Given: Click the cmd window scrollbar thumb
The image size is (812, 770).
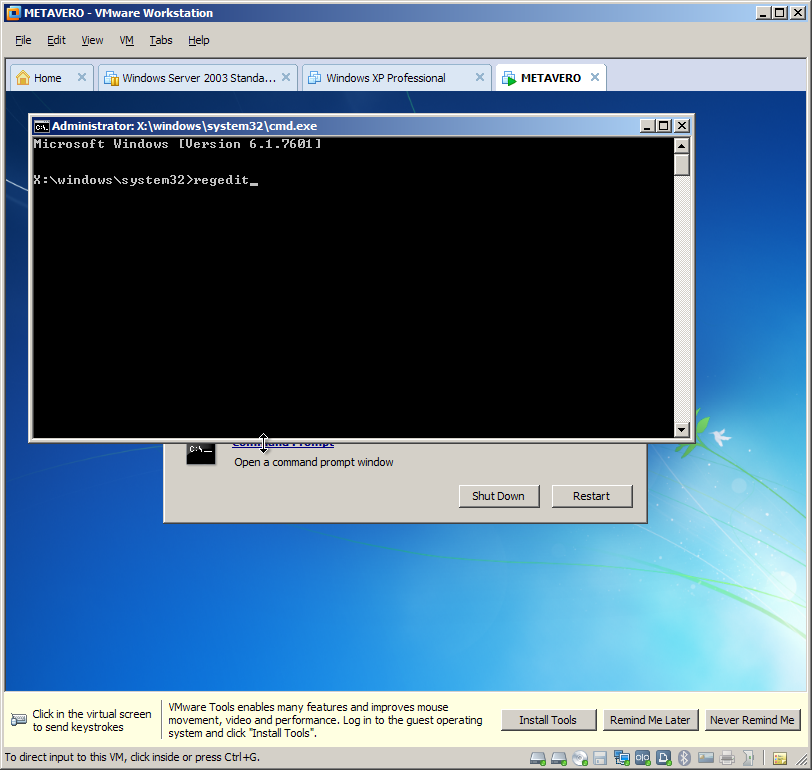Looking at the screenshot, I should pos(682,165).
